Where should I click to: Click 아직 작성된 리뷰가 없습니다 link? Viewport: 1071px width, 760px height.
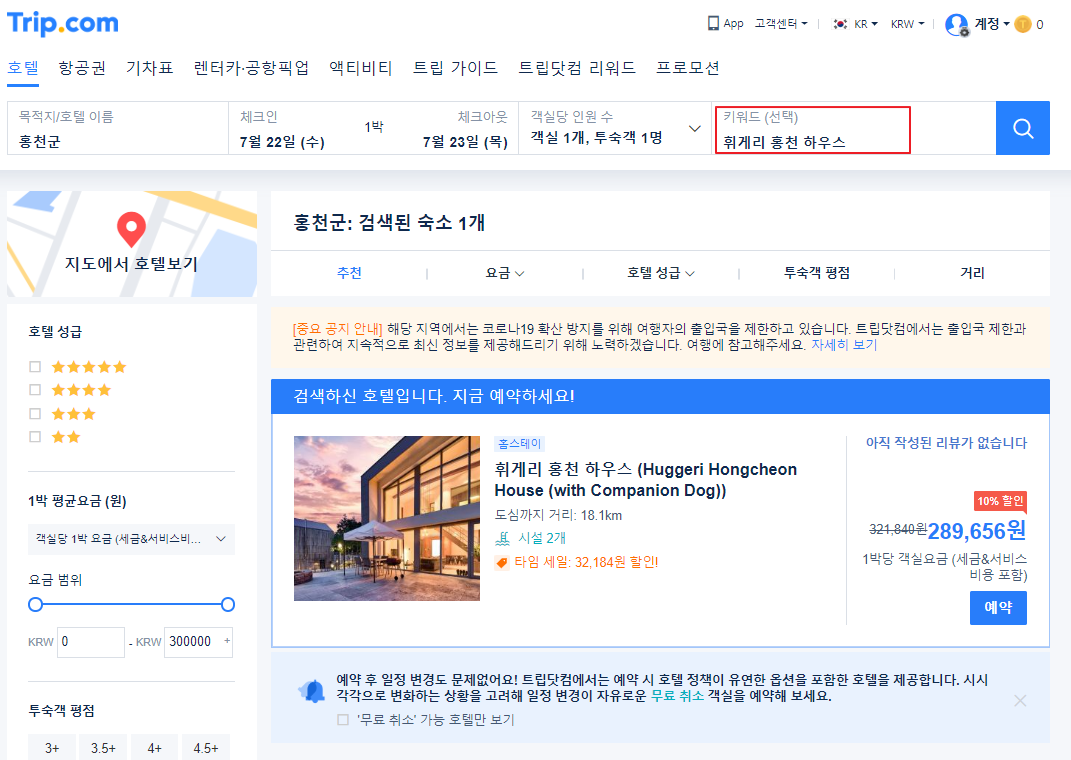(x=946, y=443)
